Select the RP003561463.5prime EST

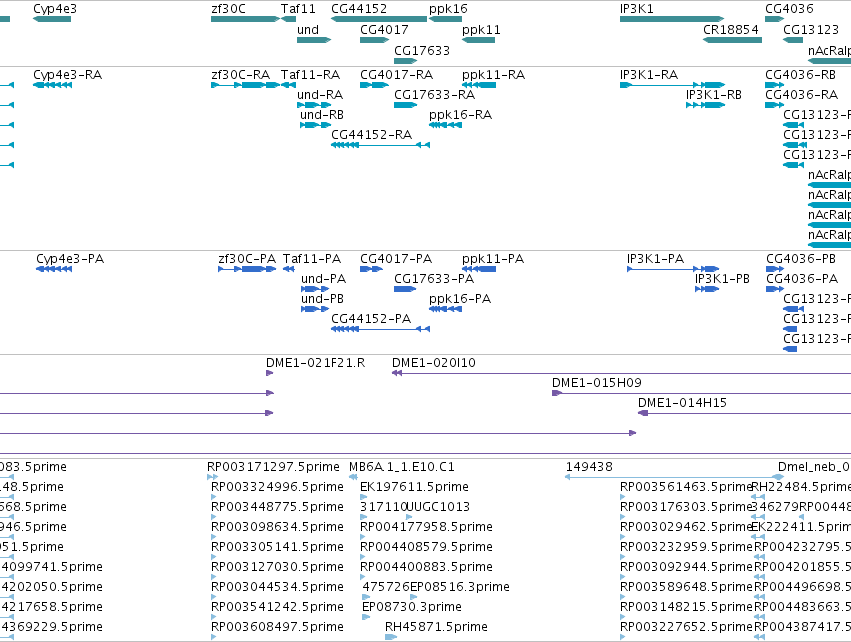(x=623, y=497)
